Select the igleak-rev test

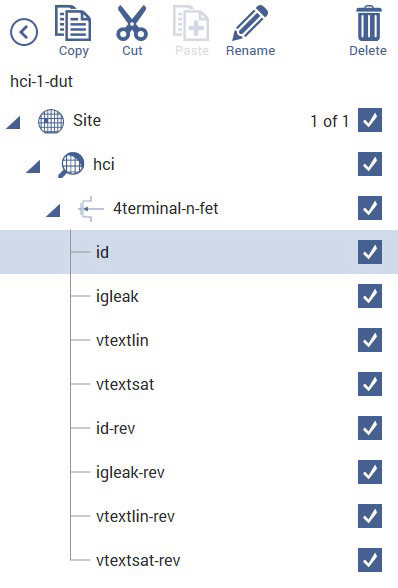(x=130, y=472)
